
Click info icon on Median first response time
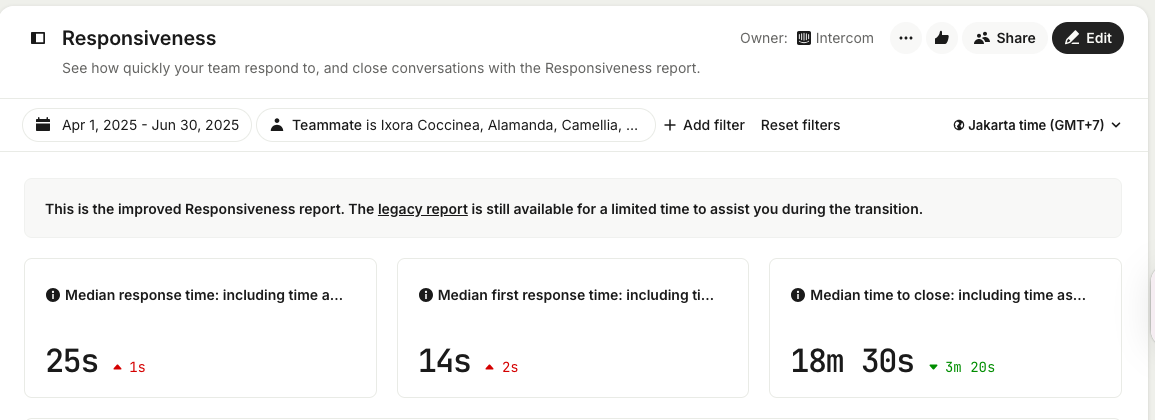(425, 295)
